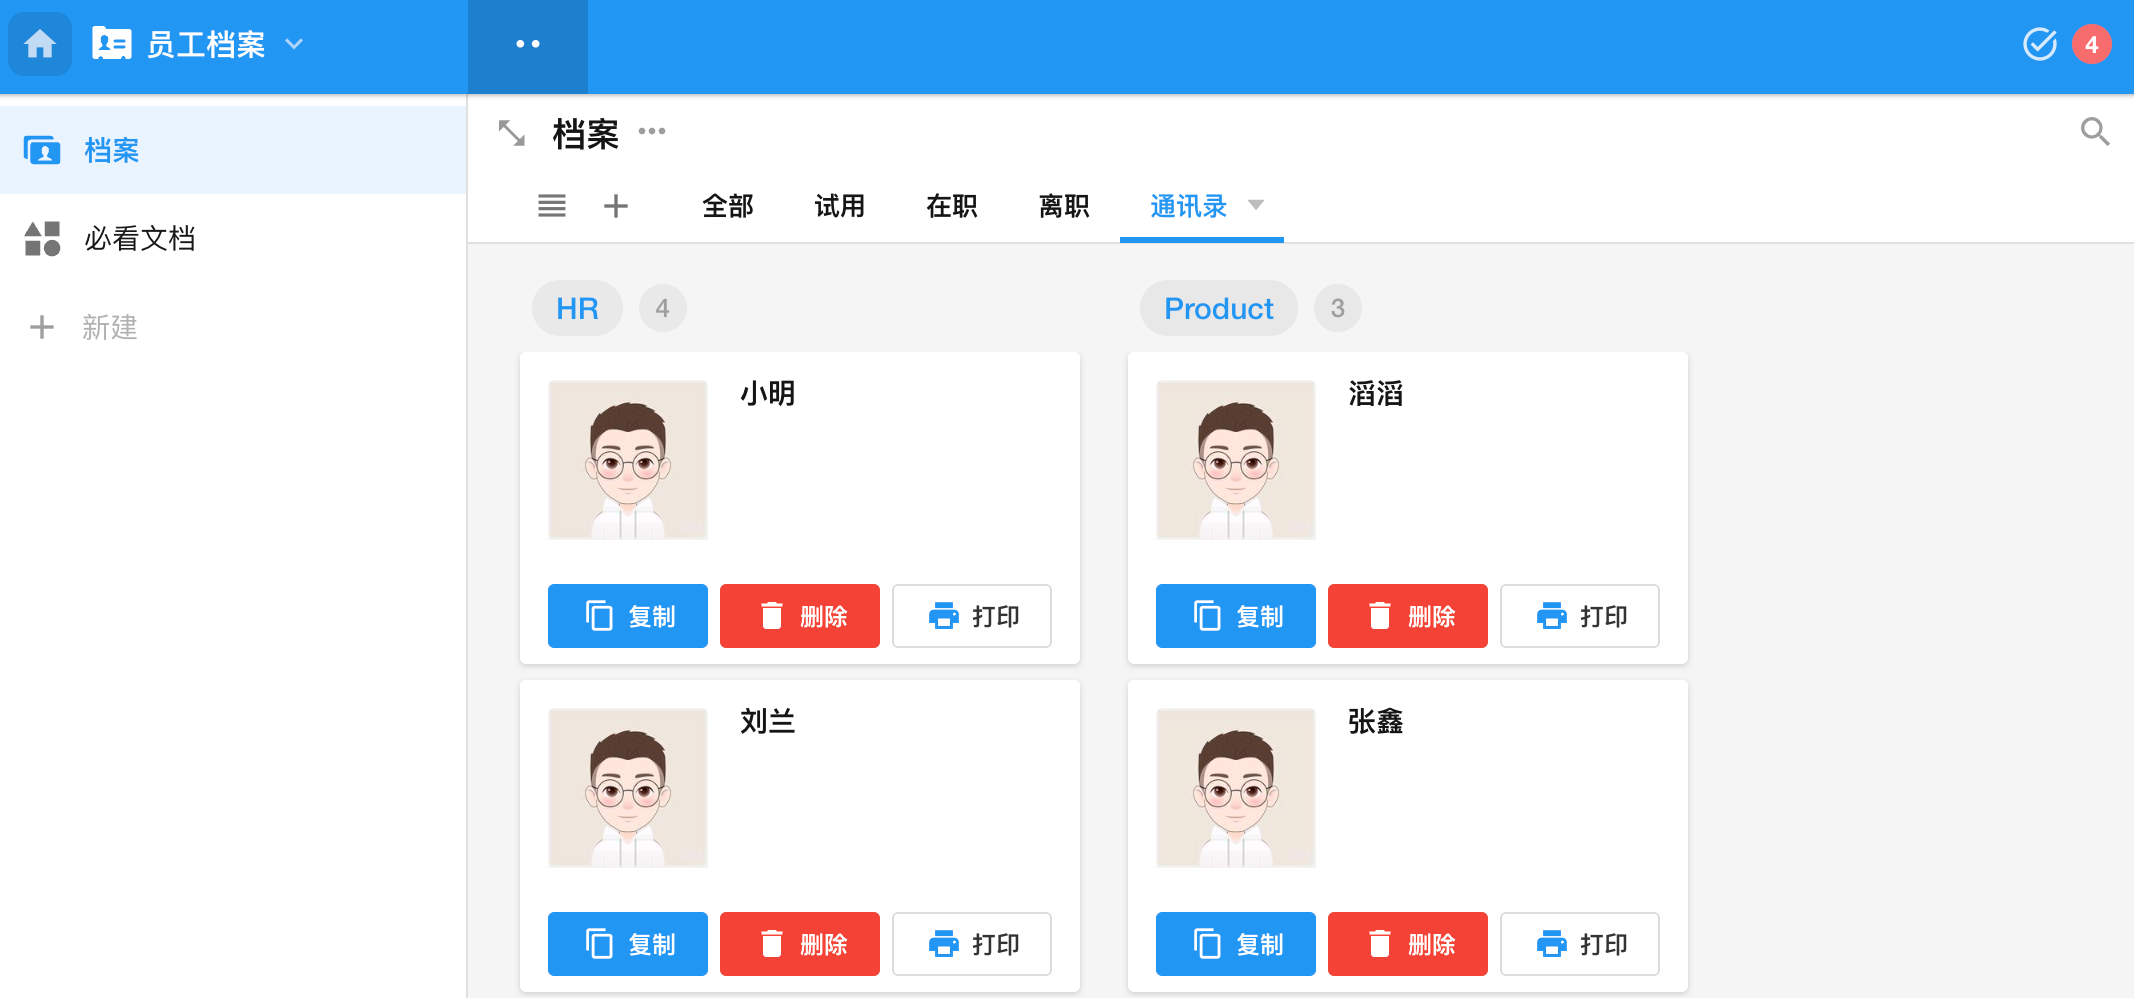
Task: Copy the 小明 record with 复制
Action: click(628, 616)
